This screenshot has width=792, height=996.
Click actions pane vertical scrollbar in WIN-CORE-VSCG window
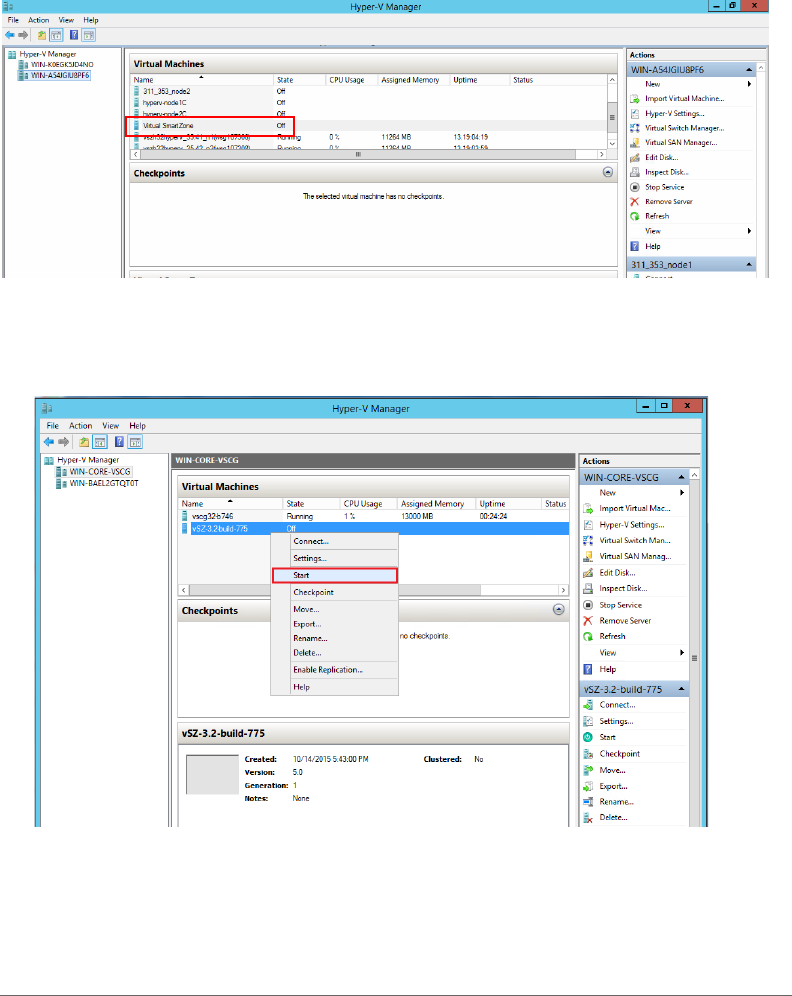[x=695, y=658]
